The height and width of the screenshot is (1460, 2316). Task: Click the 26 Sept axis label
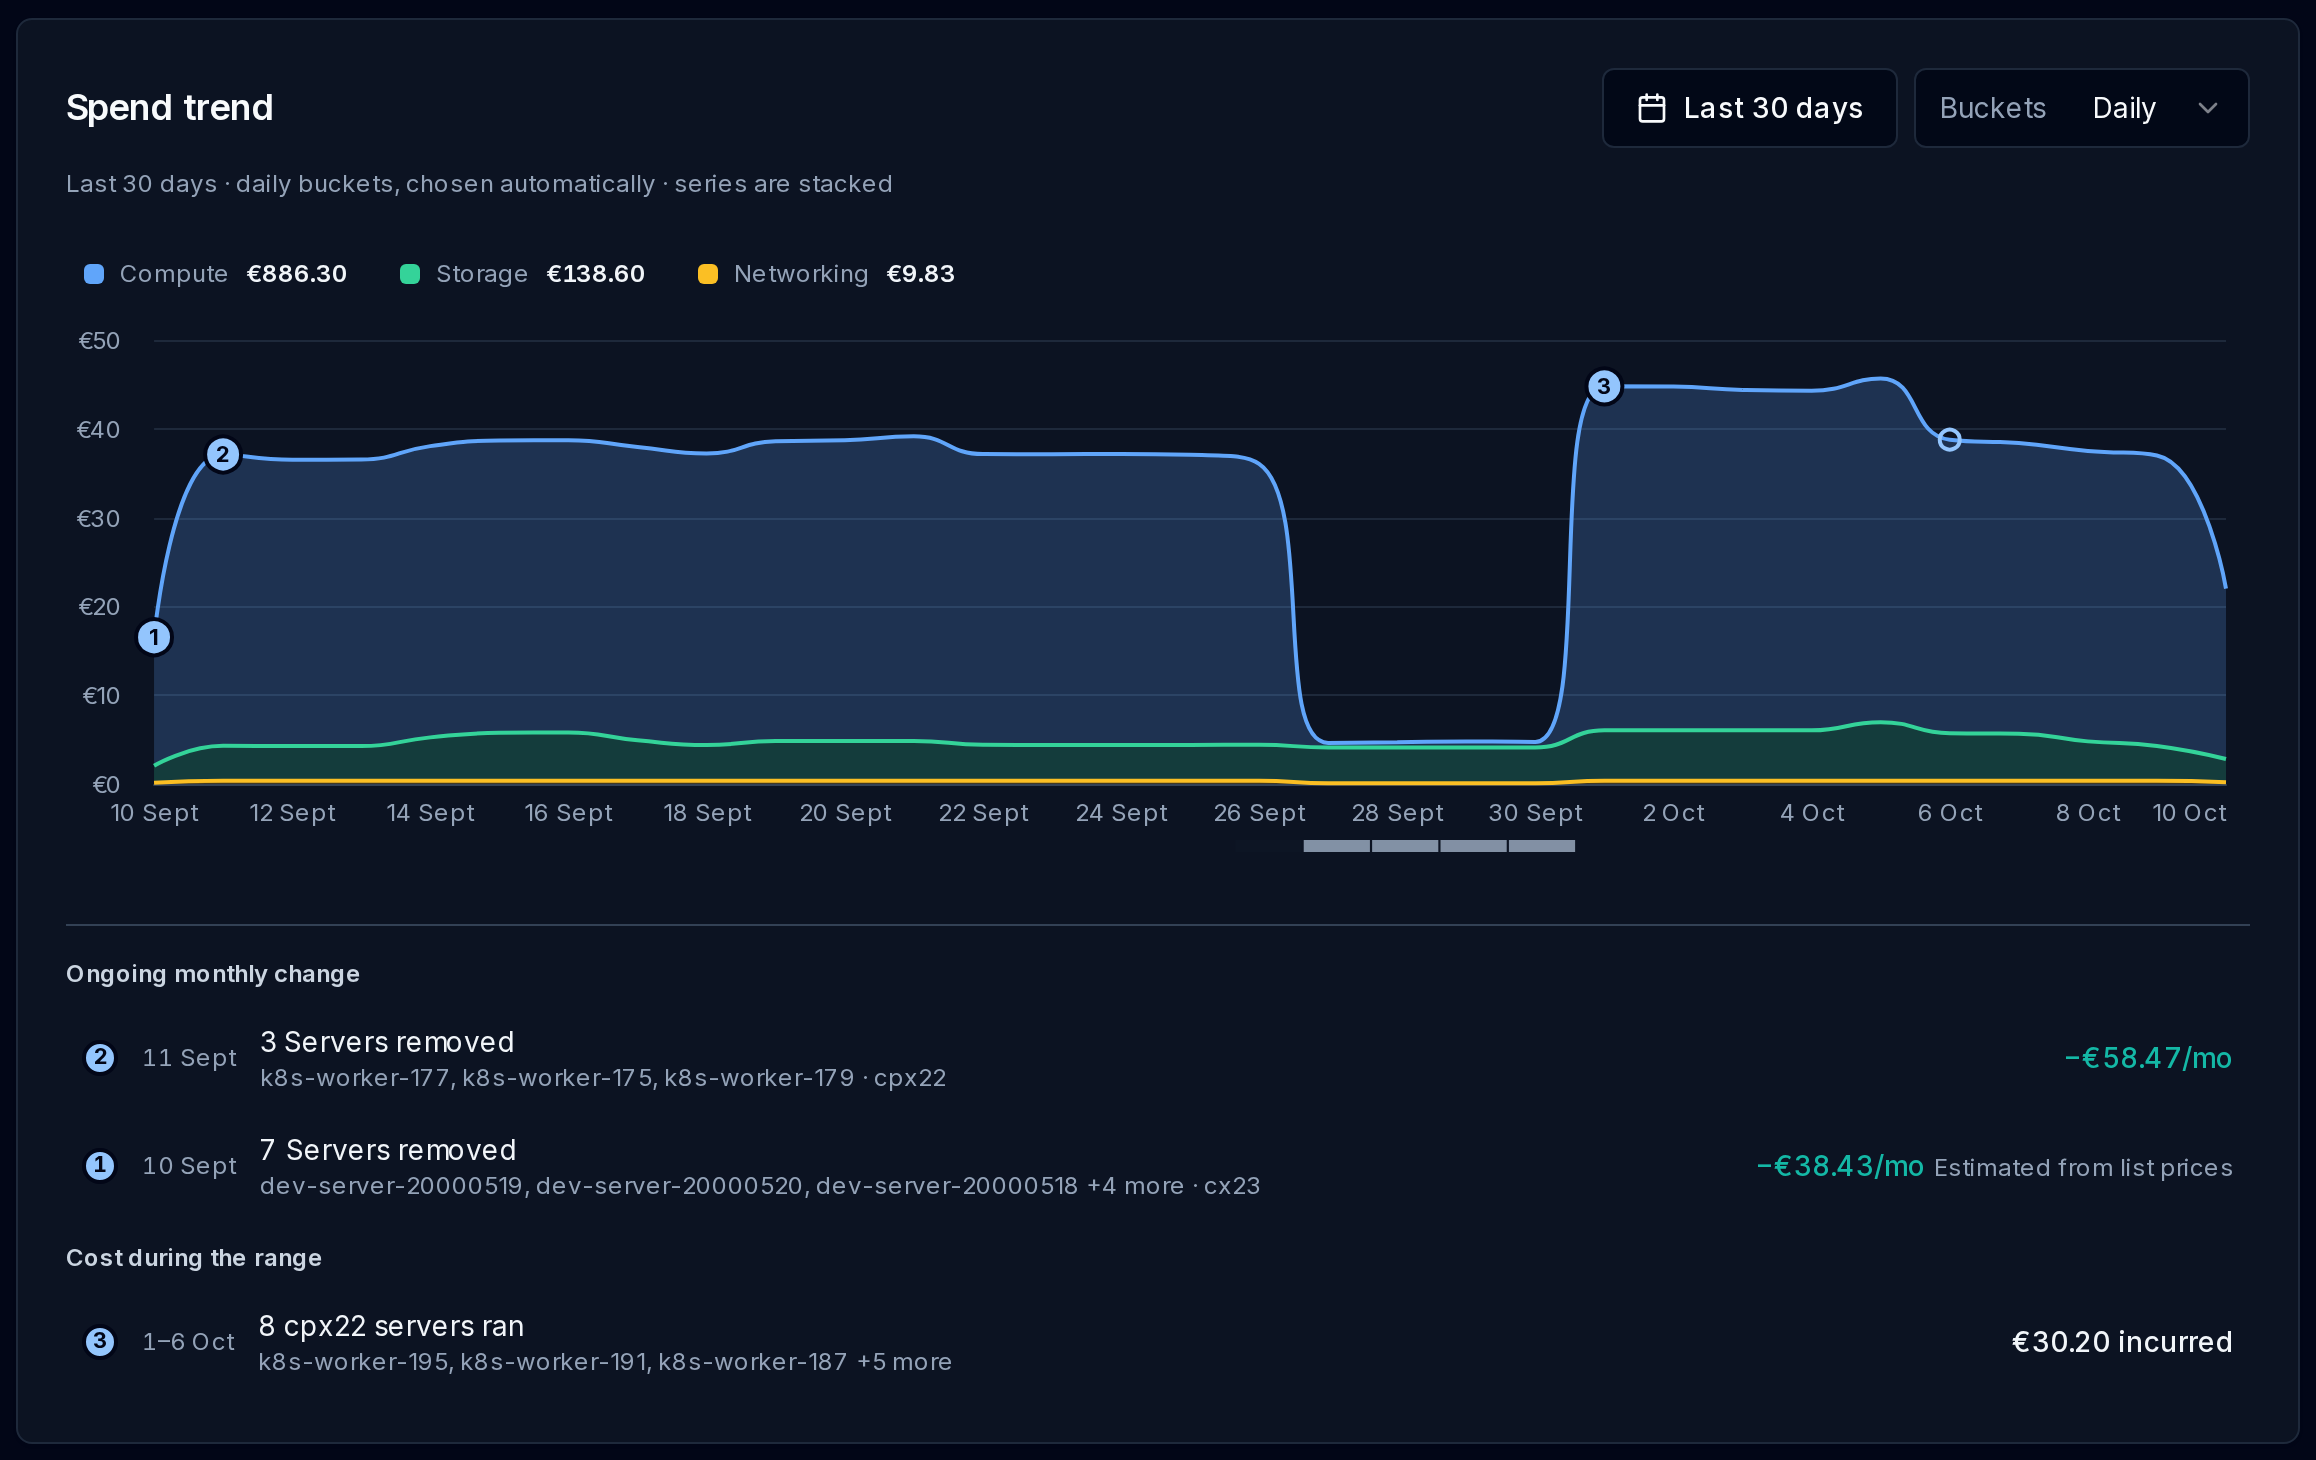(x=1260, y=813)
